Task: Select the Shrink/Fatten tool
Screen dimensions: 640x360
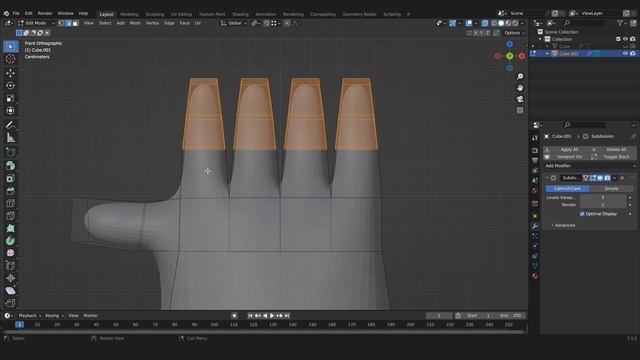Action: 11,278
